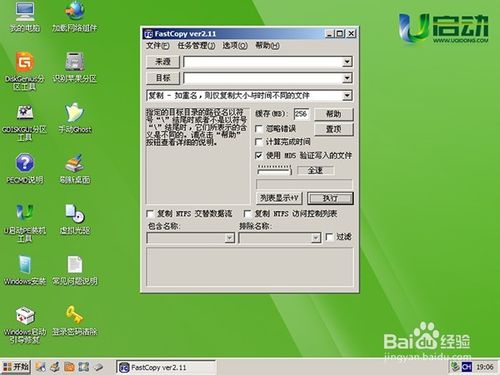Viewport: 500px width, 375px height.
Task: Expand the source path dropdown arrow
Action: [347, 62]
